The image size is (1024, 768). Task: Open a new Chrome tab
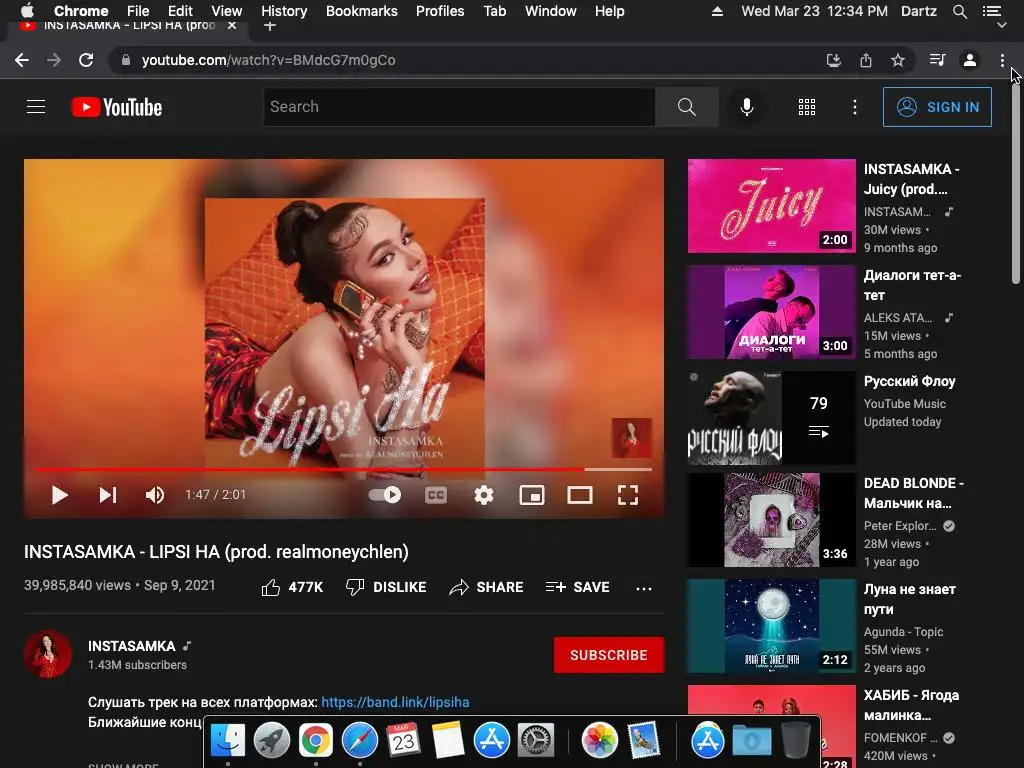pyautogui.click(x=270, y=25)
